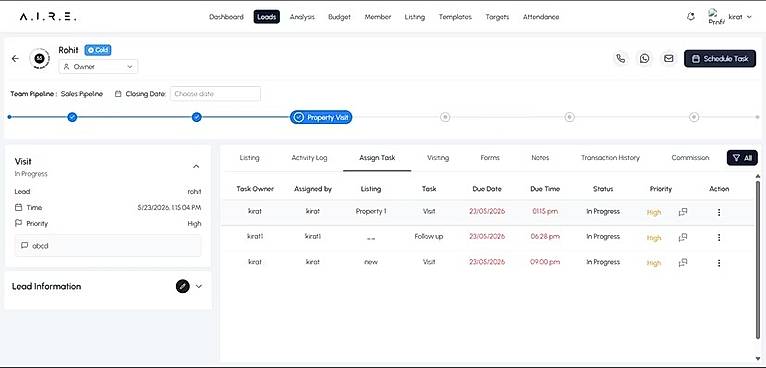Click the Priority column header
The width and height of the screenshot is (766, 368).
pos(660,189)
